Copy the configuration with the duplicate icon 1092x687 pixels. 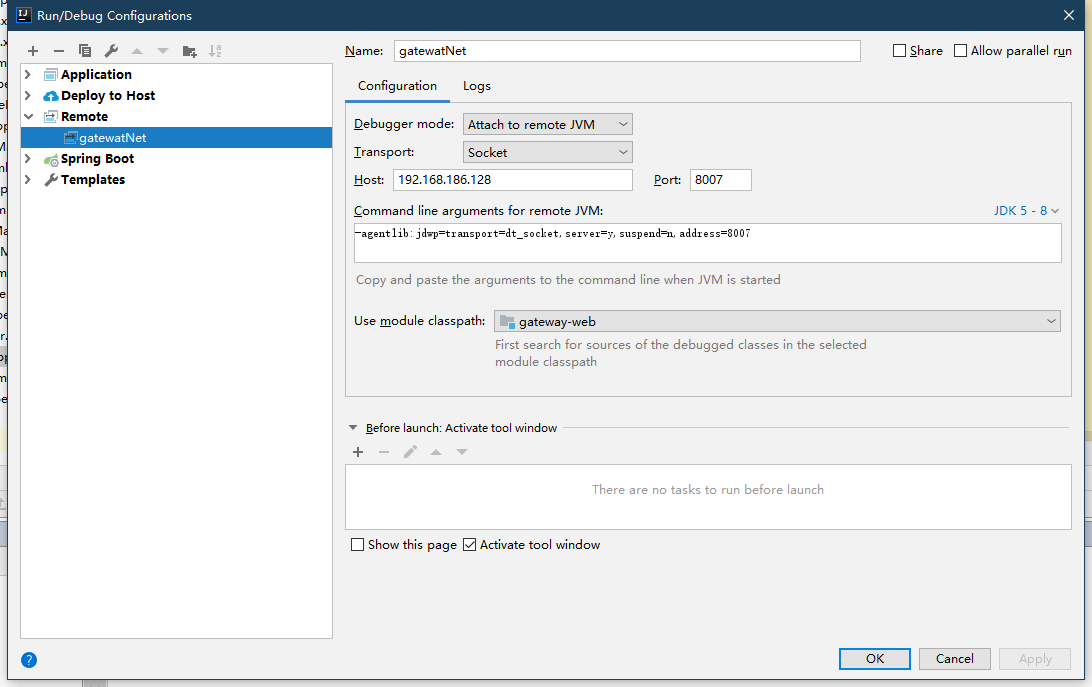click(85, 50)
